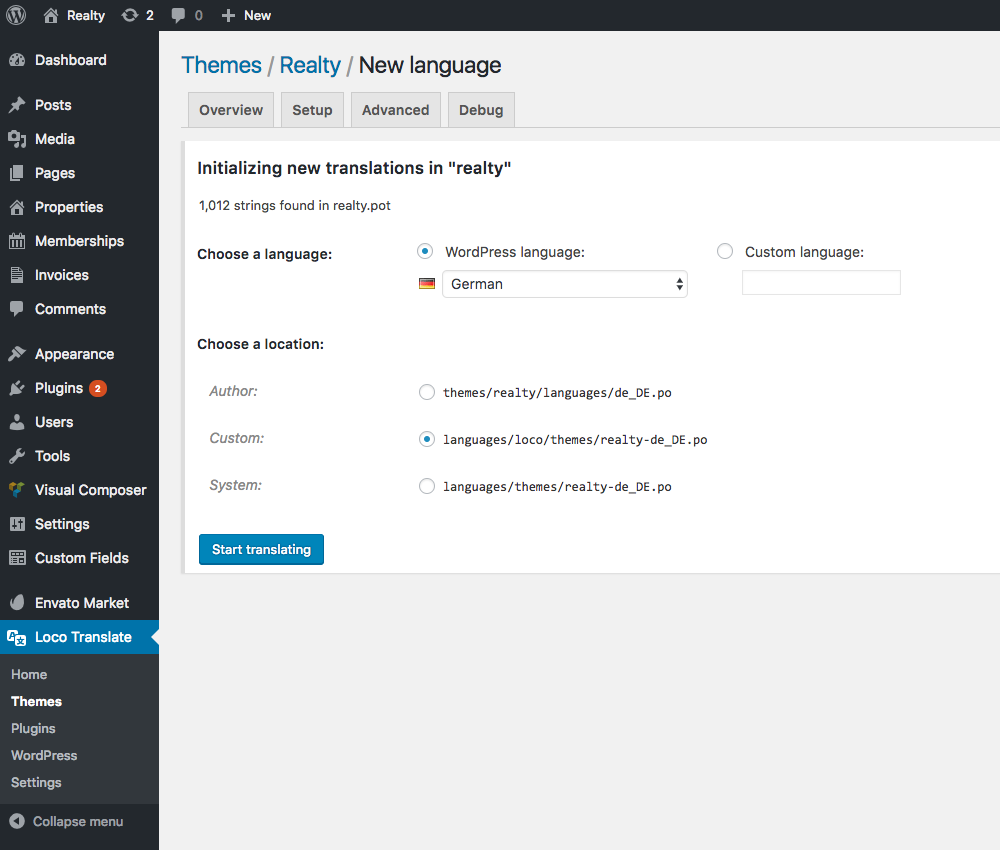Click the Posts pin icon
Screen dimensions: 1000x850
[x=17, y=105]
